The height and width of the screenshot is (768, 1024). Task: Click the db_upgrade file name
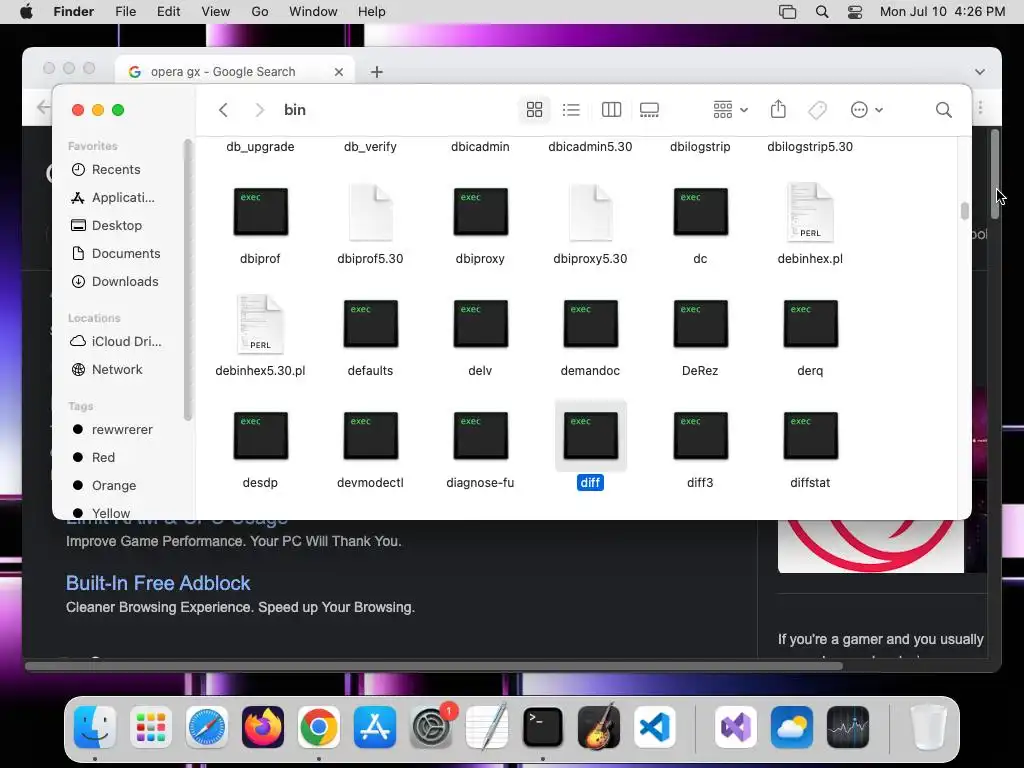click(261, 147)
